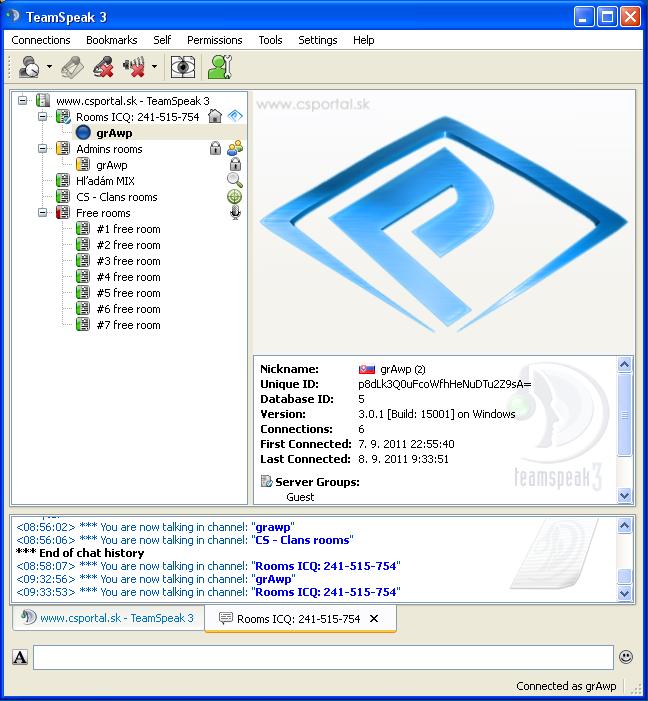Open the contacts manager toolbar icon
The image size is (648, 701).
click(x=219, y=67)
